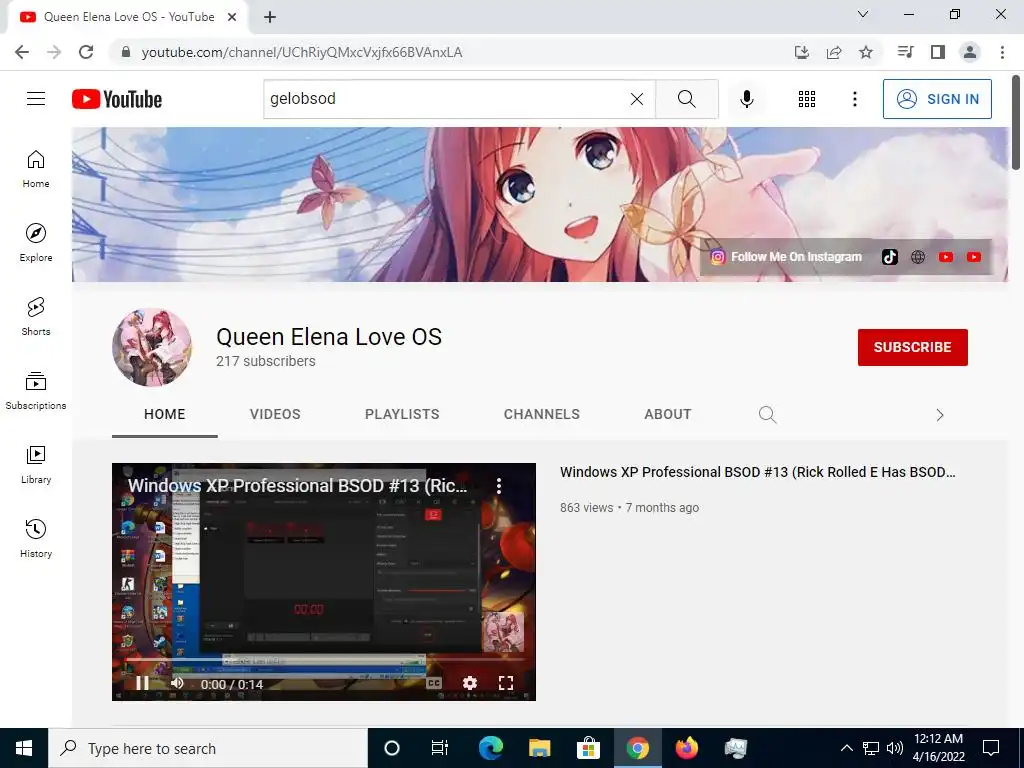Open Microsoft Edge from taskbar
The width and height of the screenshot is (1024, 768).
pos(490,748)
